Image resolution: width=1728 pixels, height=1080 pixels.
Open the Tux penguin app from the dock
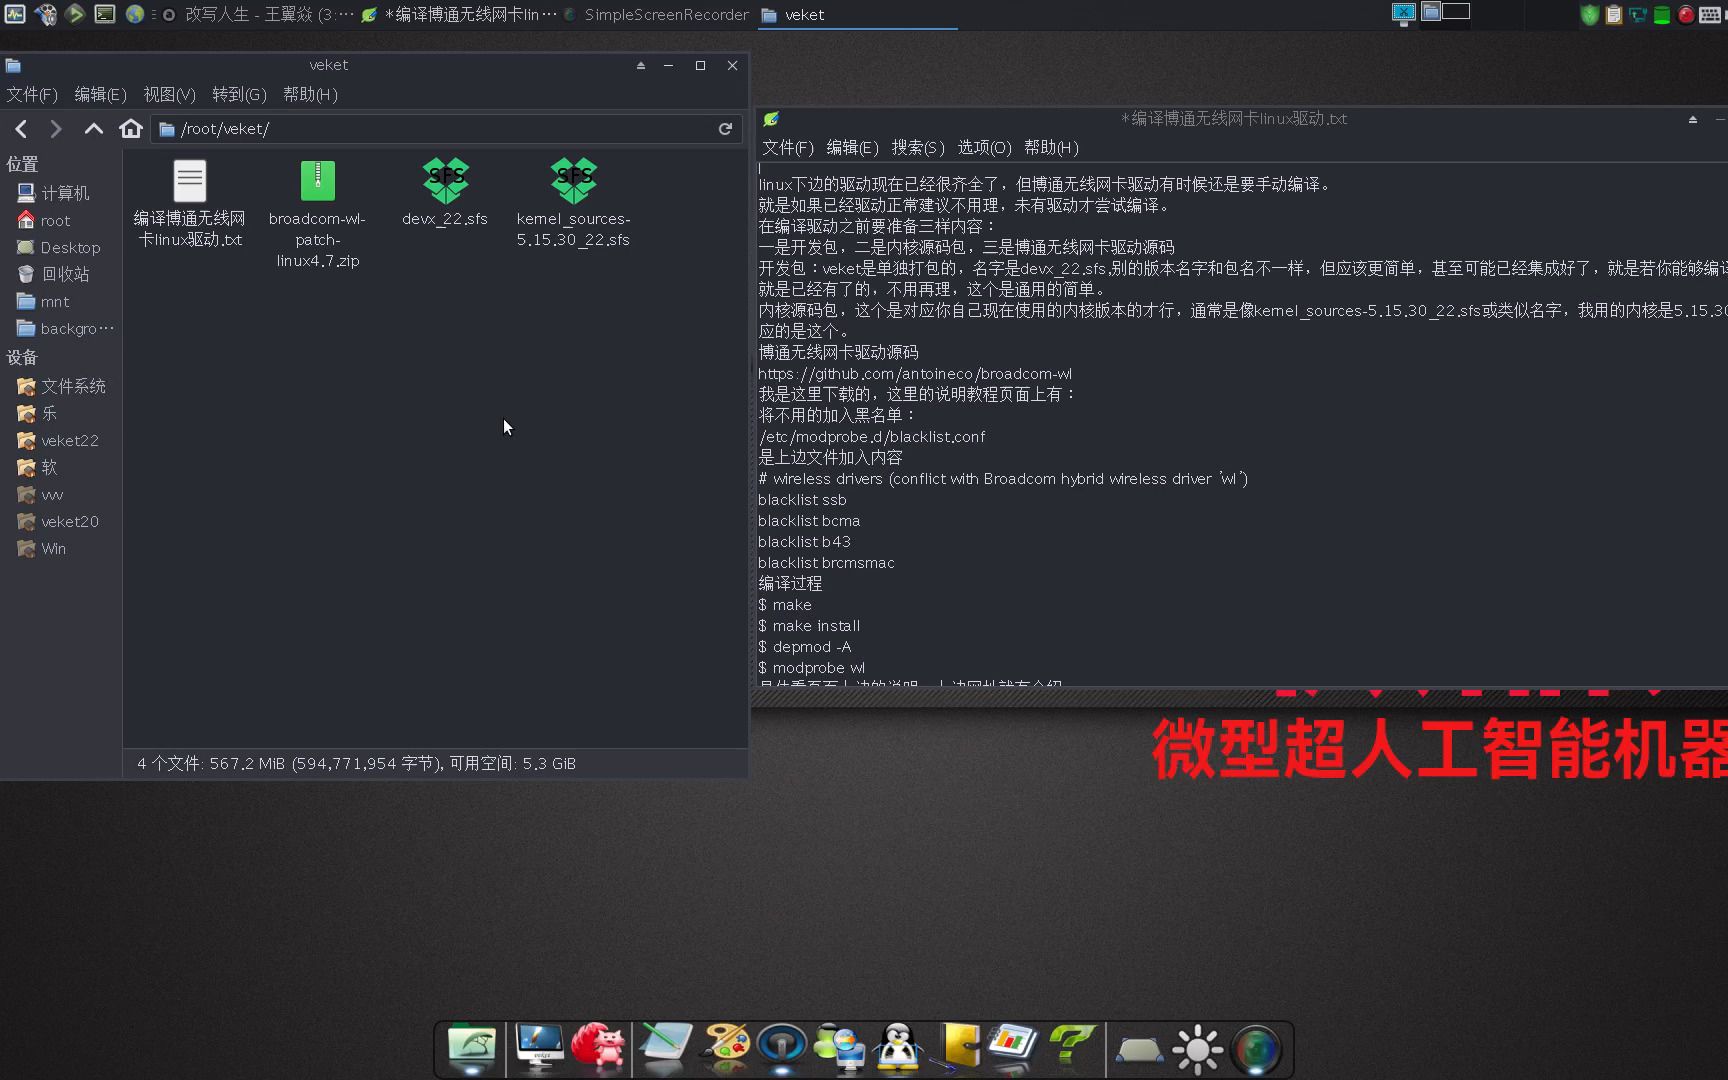tap(898, 1048)
